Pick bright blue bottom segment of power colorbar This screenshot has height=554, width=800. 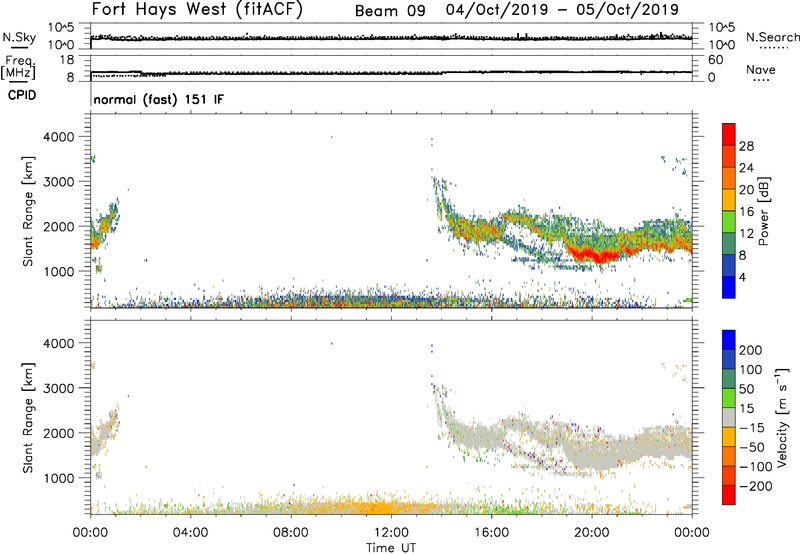[729, 288]
